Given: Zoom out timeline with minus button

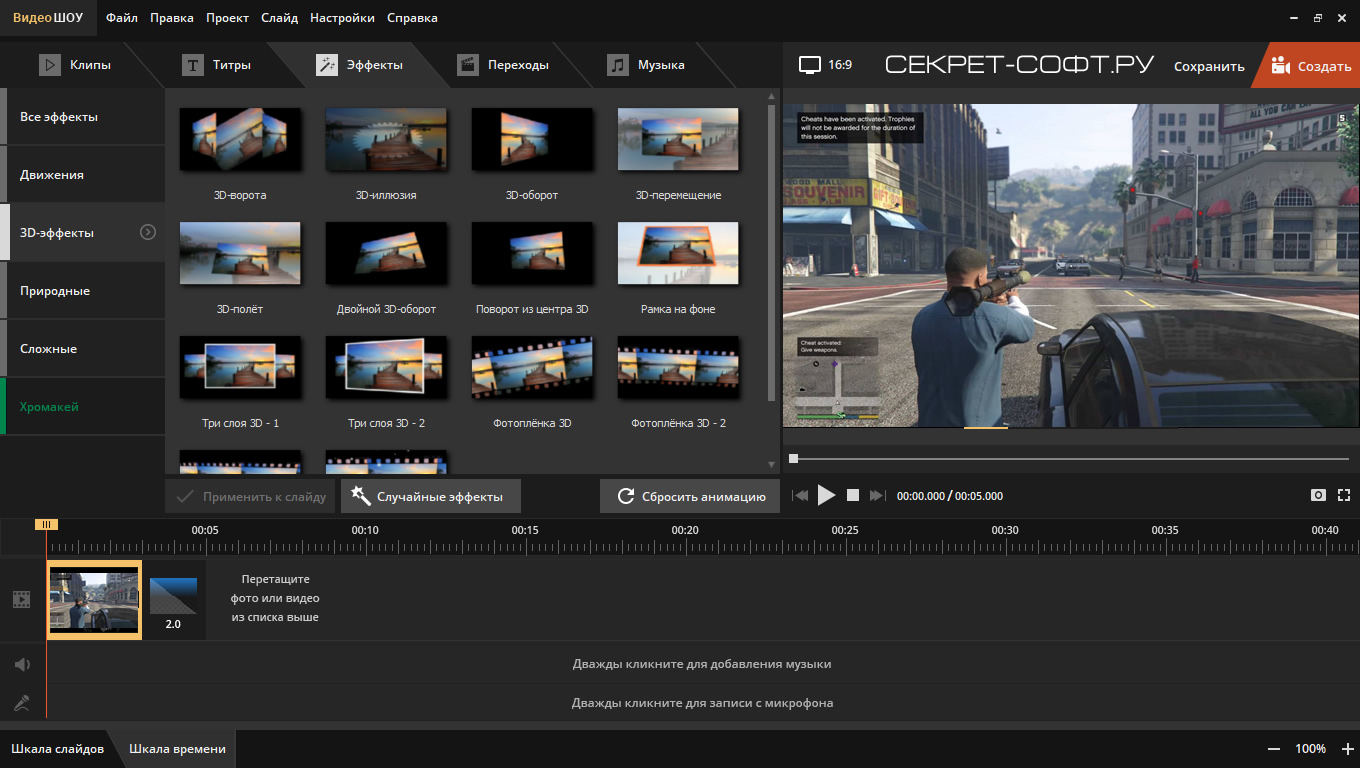Looking at the screenshot, I should pyautogui.click(x=1273, y=749).
